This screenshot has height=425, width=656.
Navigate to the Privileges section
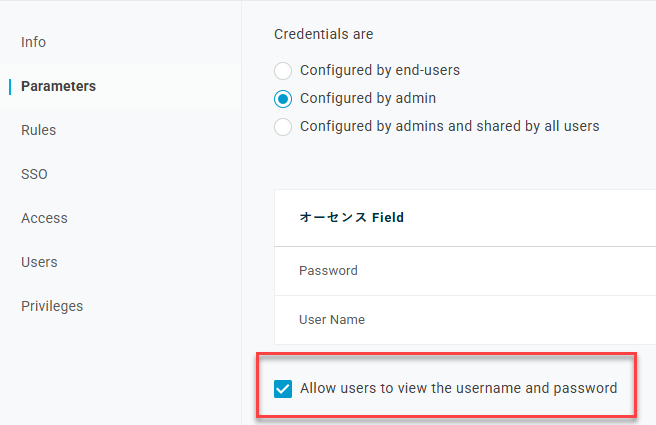[x=52, y=306]
